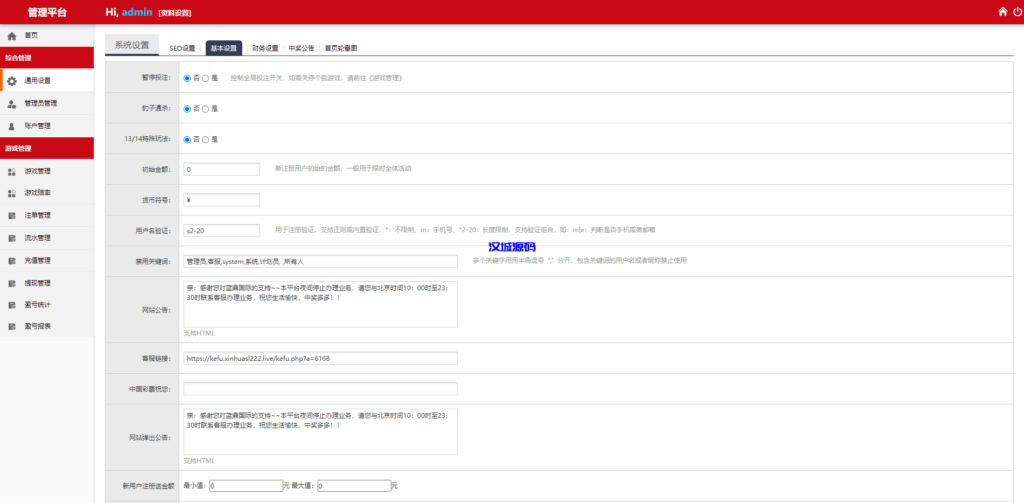Click the 资料设置 link next to admin
The image size is (1024, 503).
tap(175, 13)
